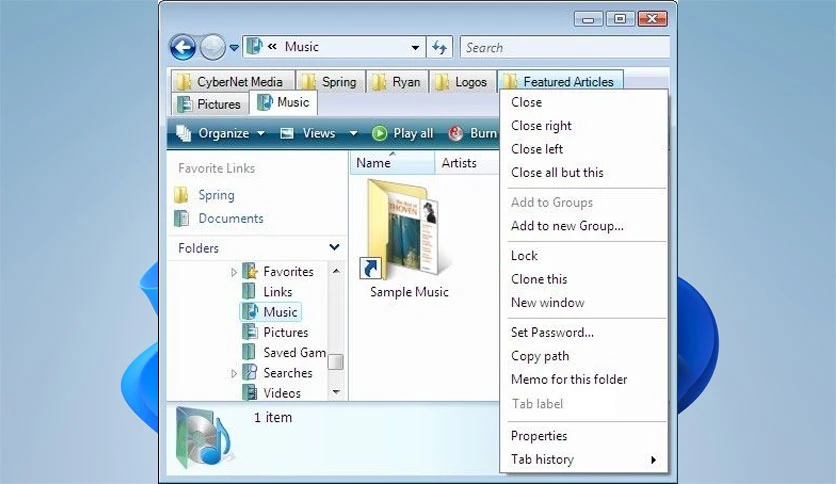Switch to the Ryan tab
Viewport: 836px width, 484px height.
398,82
